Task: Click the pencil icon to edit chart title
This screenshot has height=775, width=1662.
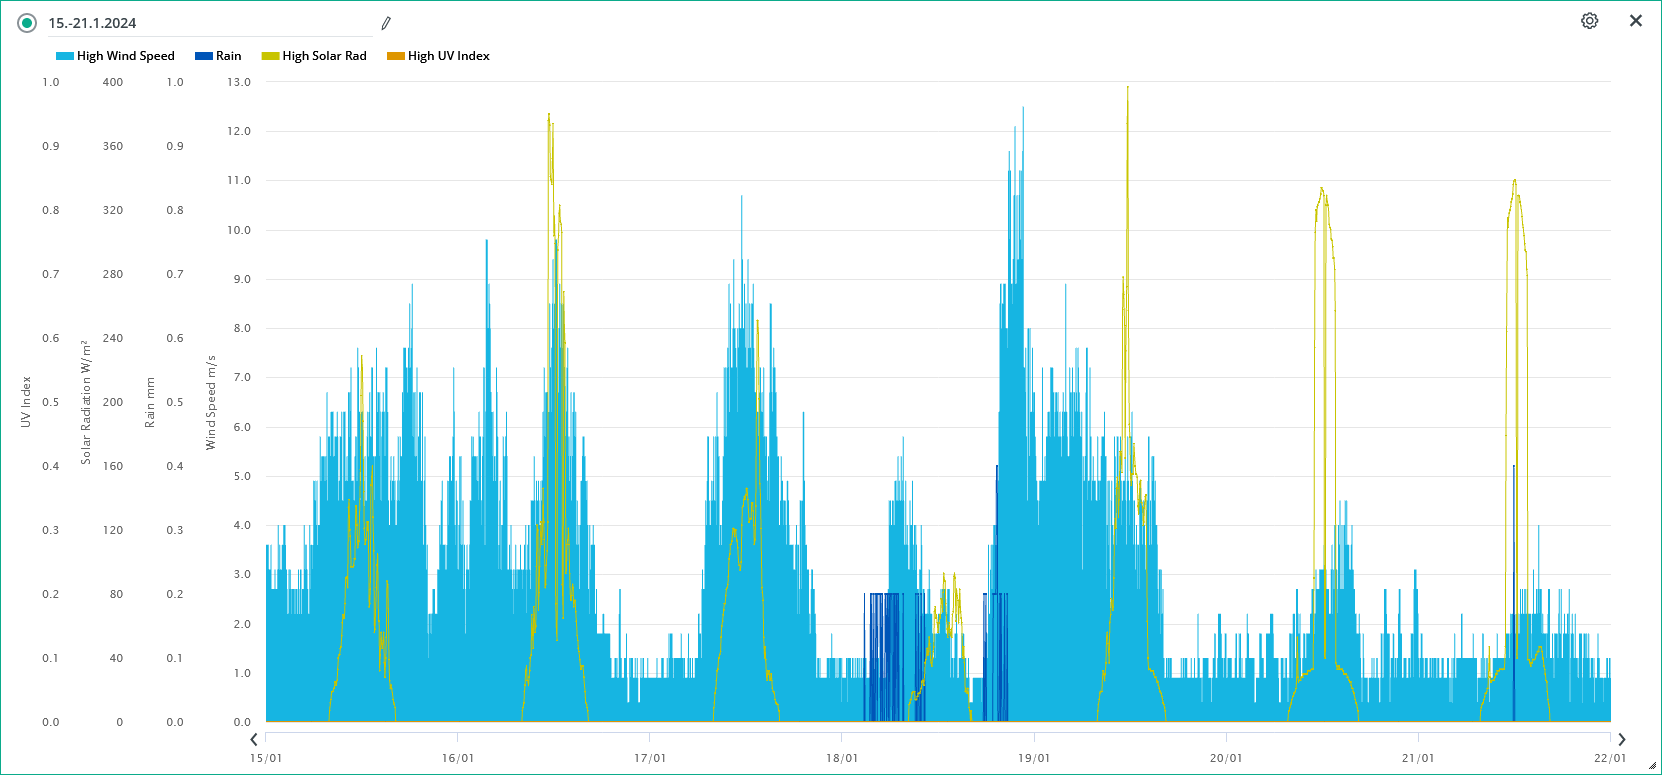Action: [386, 23]
